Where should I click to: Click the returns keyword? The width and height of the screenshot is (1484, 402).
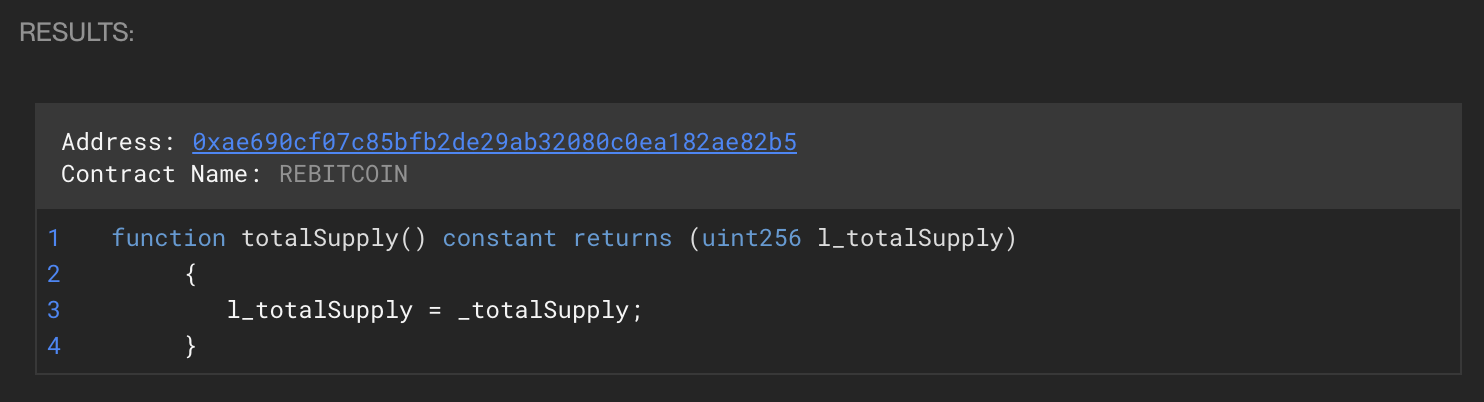point(622,238)
